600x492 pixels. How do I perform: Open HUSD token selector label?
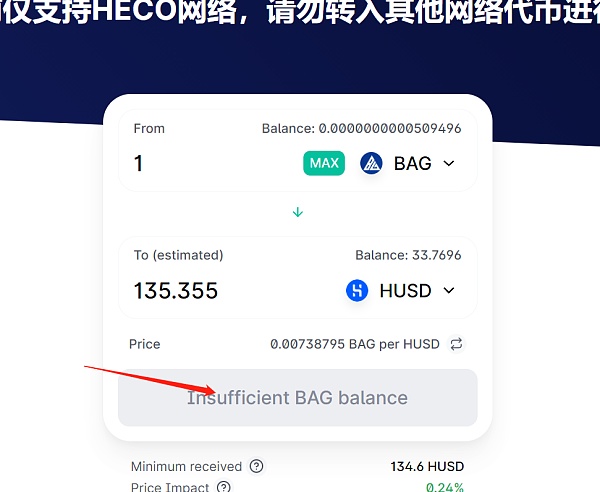point(405,290)
